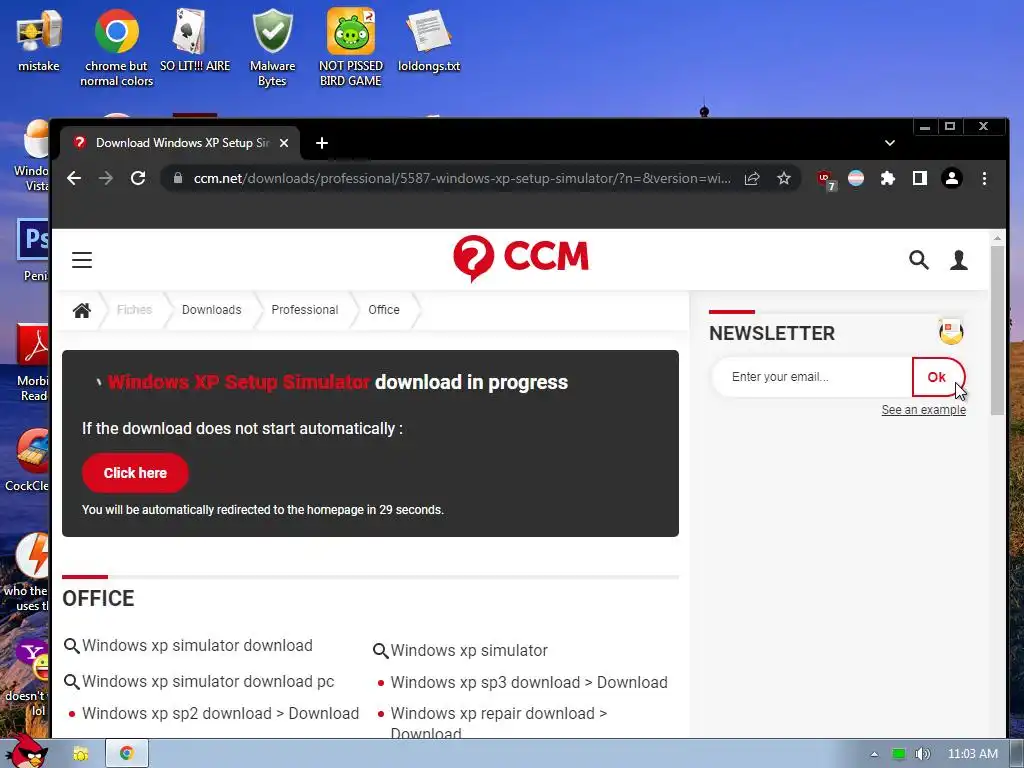Open 'Windows xp simulator download pc' link
1024x768 pixels.
coord(208,681)
